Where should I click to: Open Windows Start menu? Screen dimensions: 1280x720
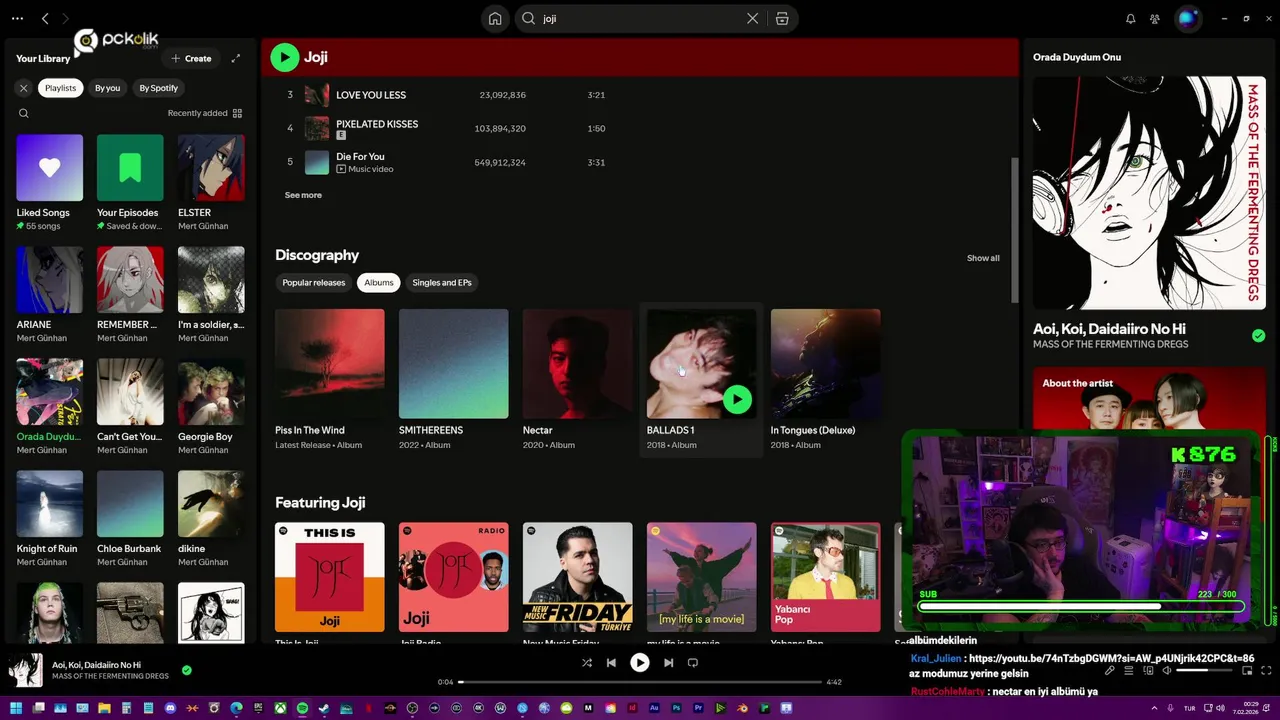pos(14,708)
